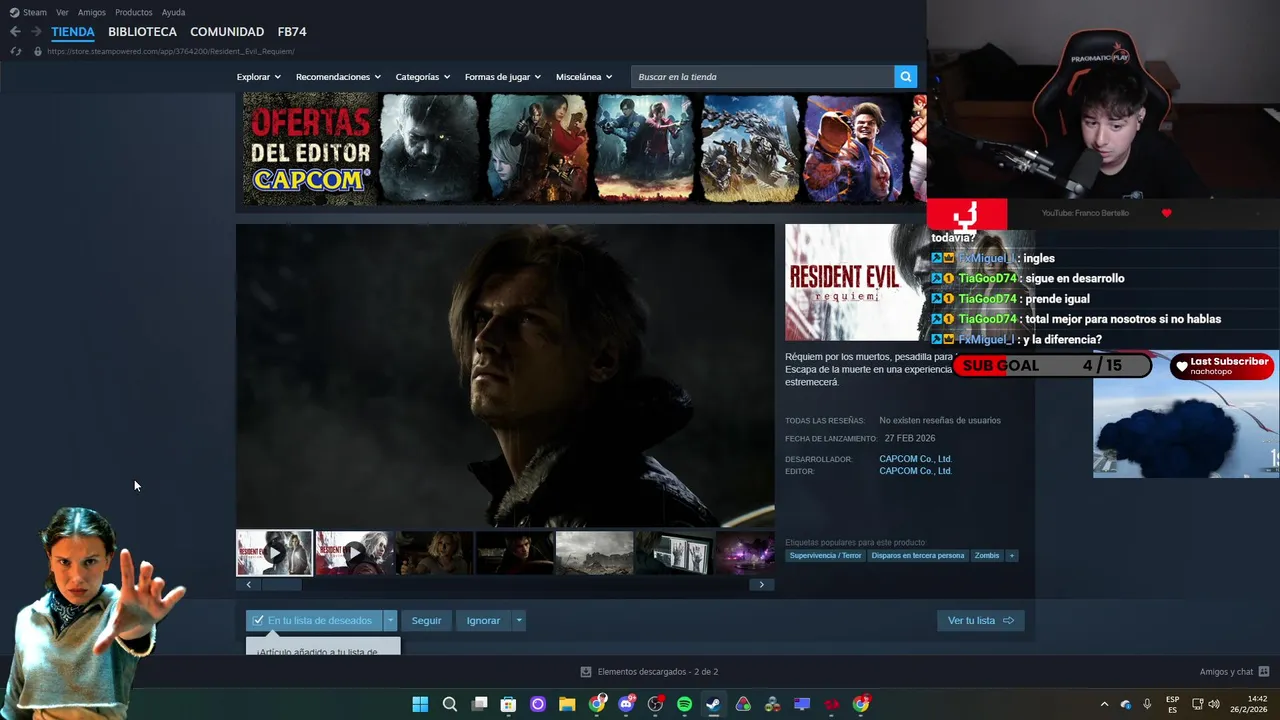The width and height of the screenshot is (1280, 720).
Task: Open the Amigos menu
Action: pyautogui.click(x=92, y=12)
